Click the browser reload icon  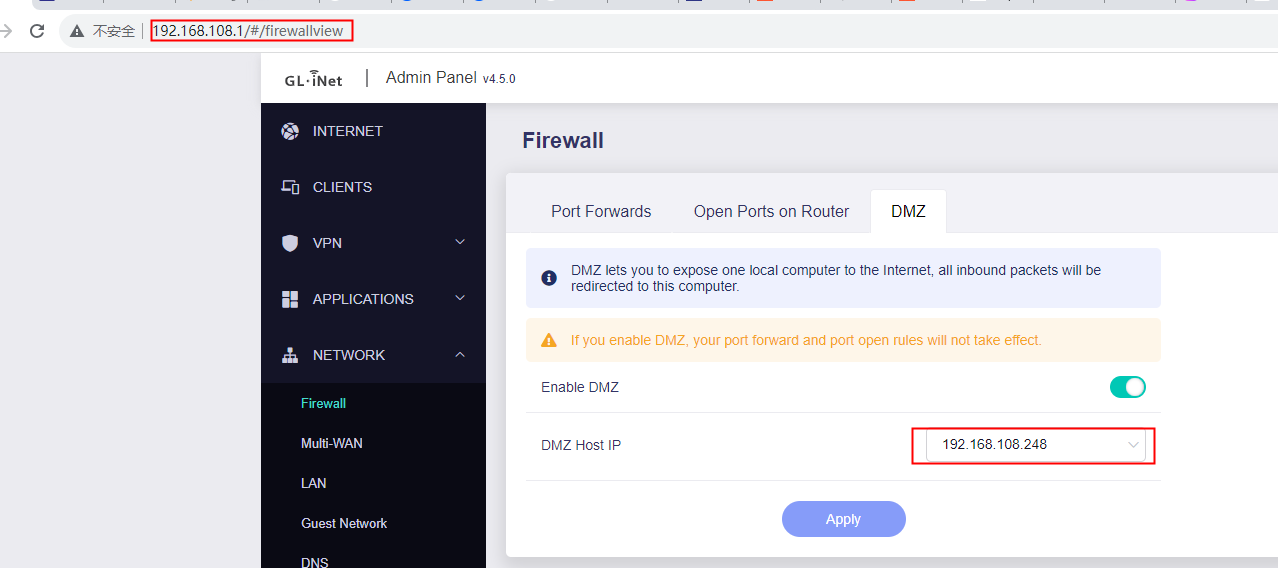tap(37, 31)
